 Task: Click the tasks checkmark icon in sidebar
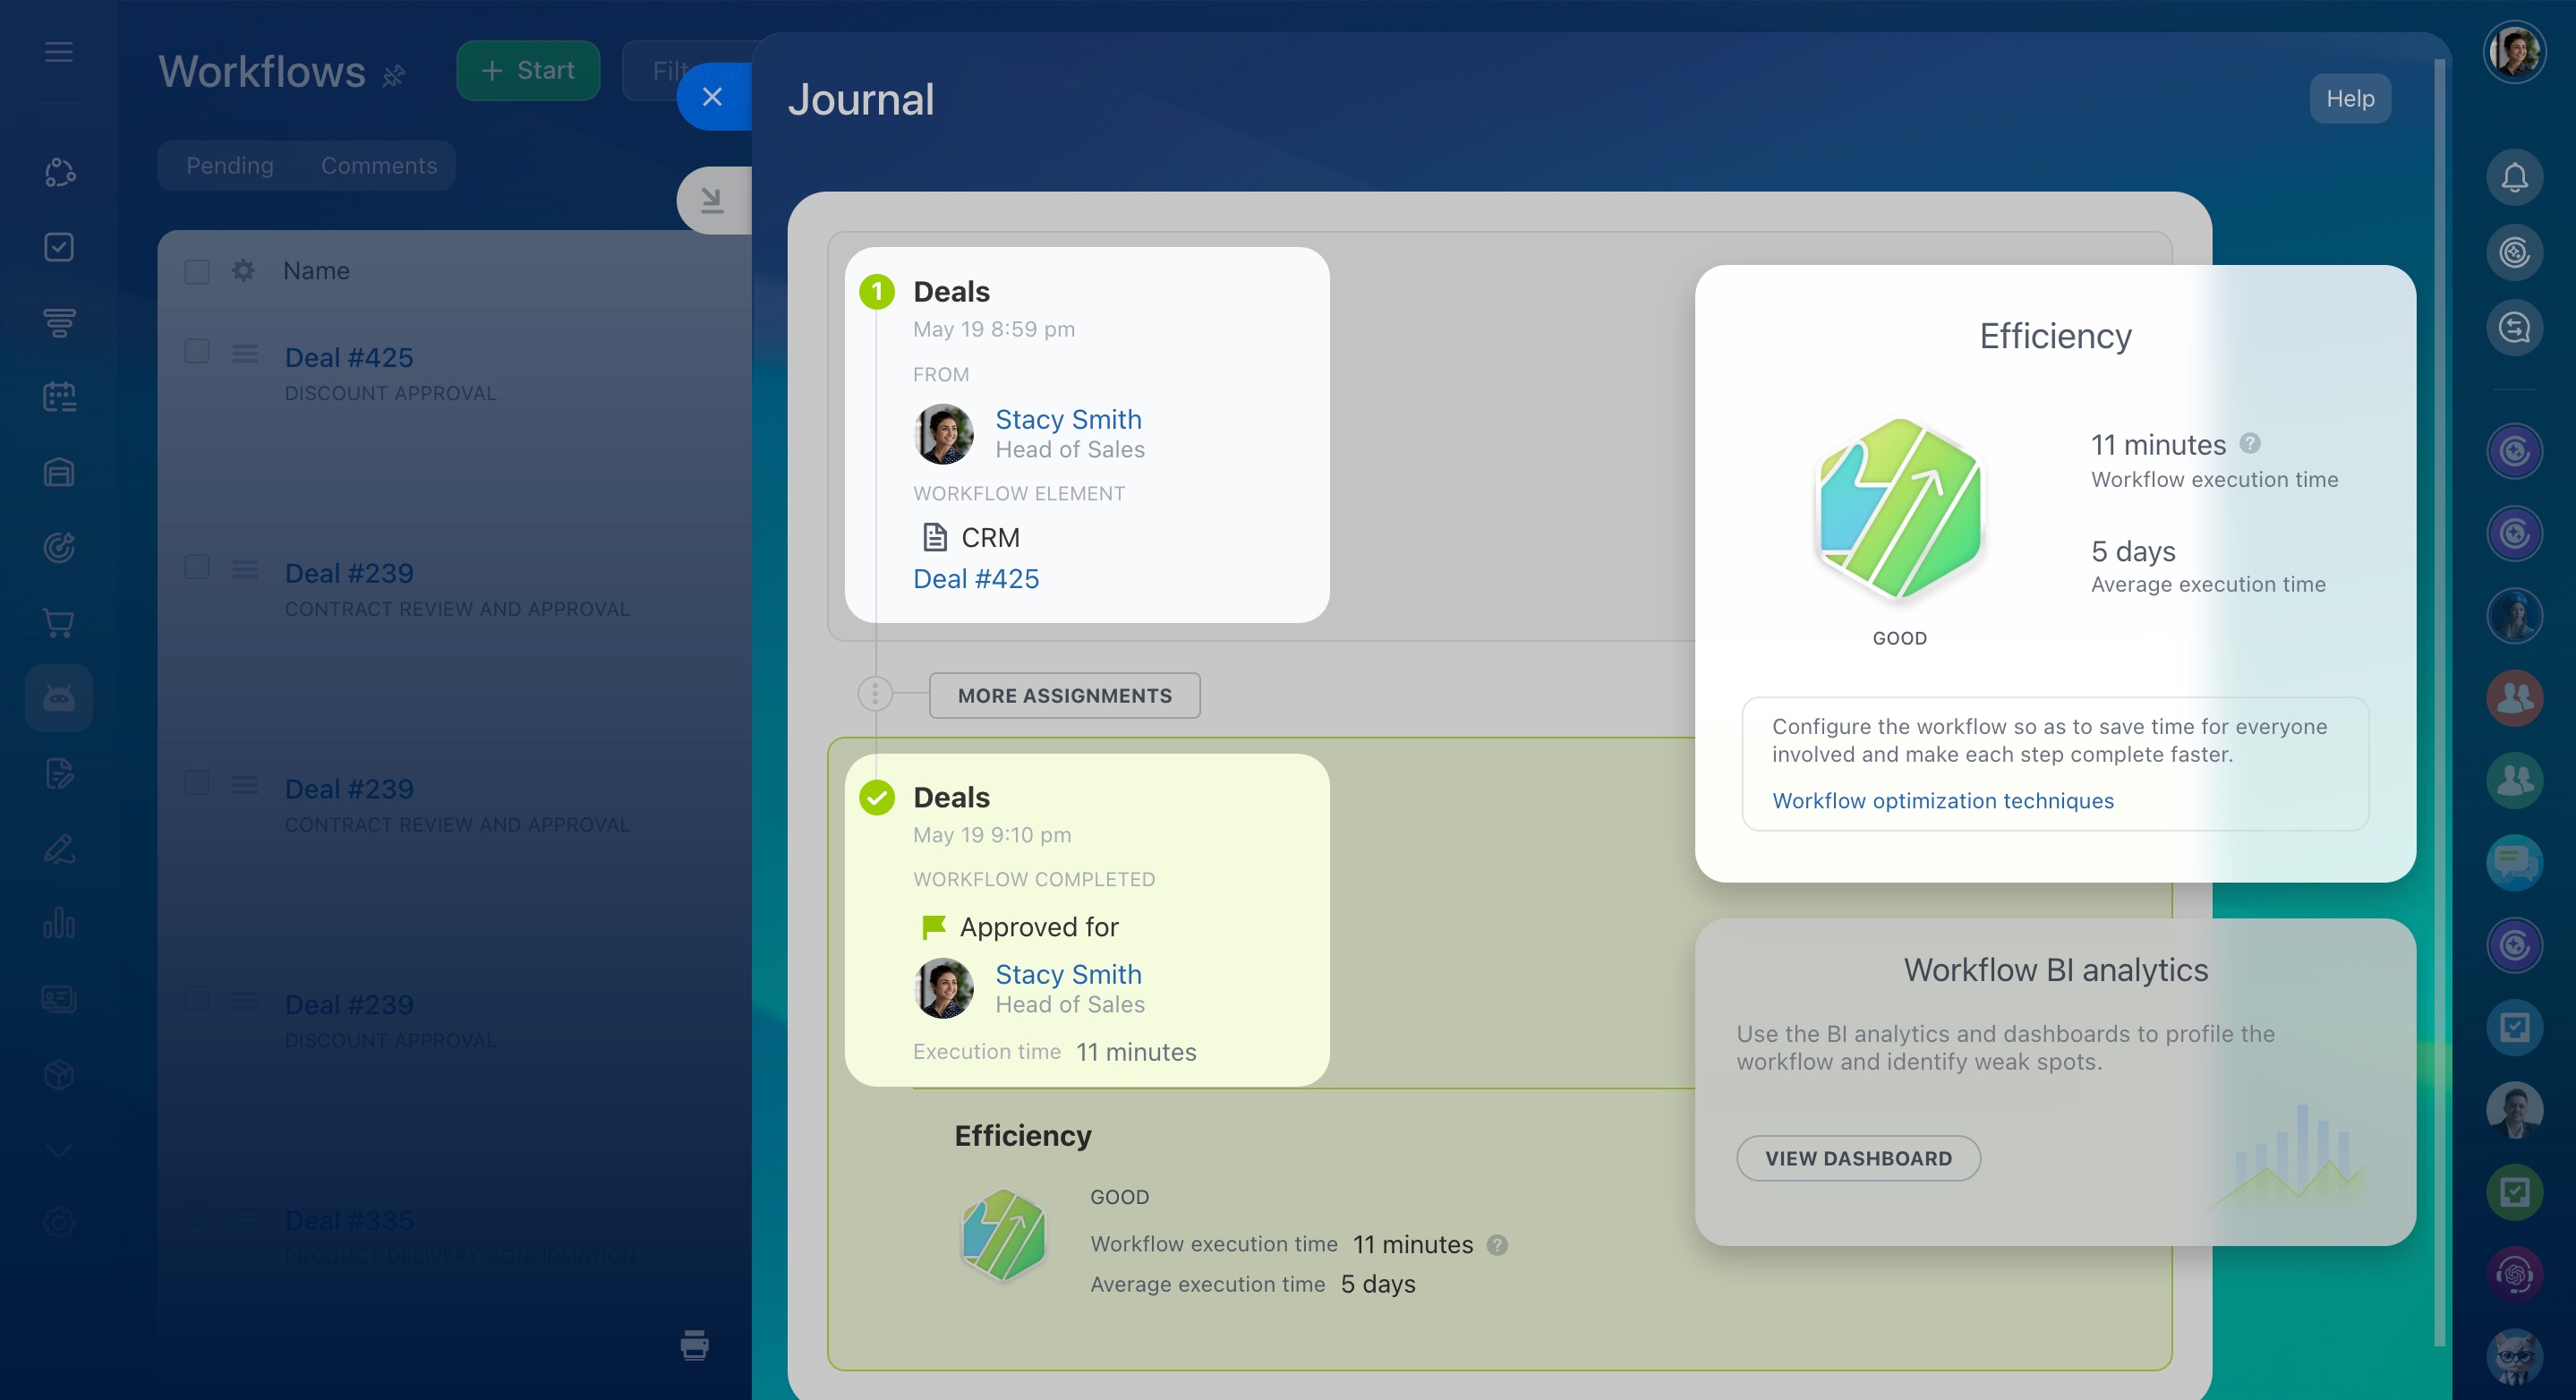(x=59, y=247)
